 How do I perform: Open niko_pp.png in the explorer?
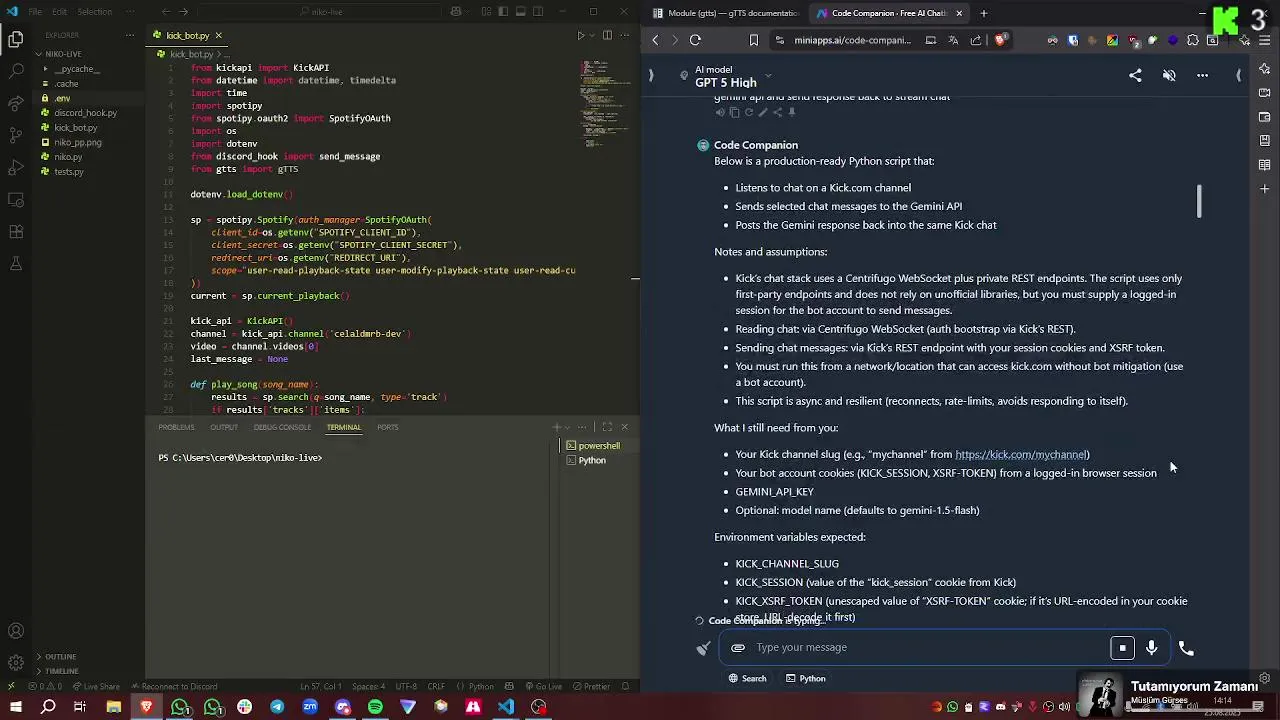pos(78,142)
